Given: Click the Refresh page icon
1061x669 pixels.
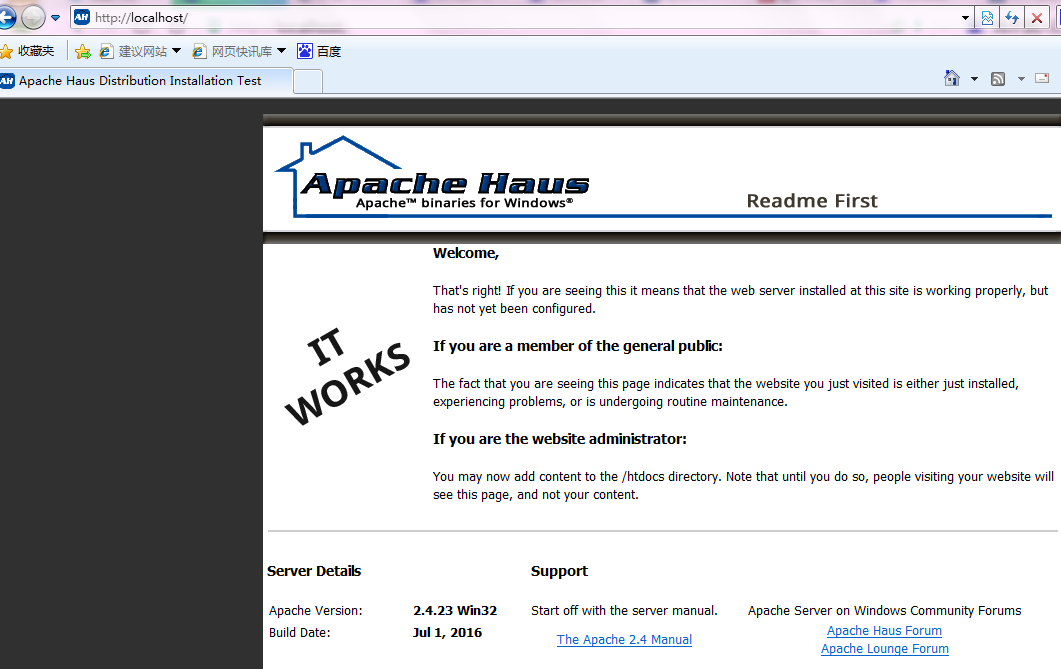Looking at the screenshot, I should (x=1012, y=18).
